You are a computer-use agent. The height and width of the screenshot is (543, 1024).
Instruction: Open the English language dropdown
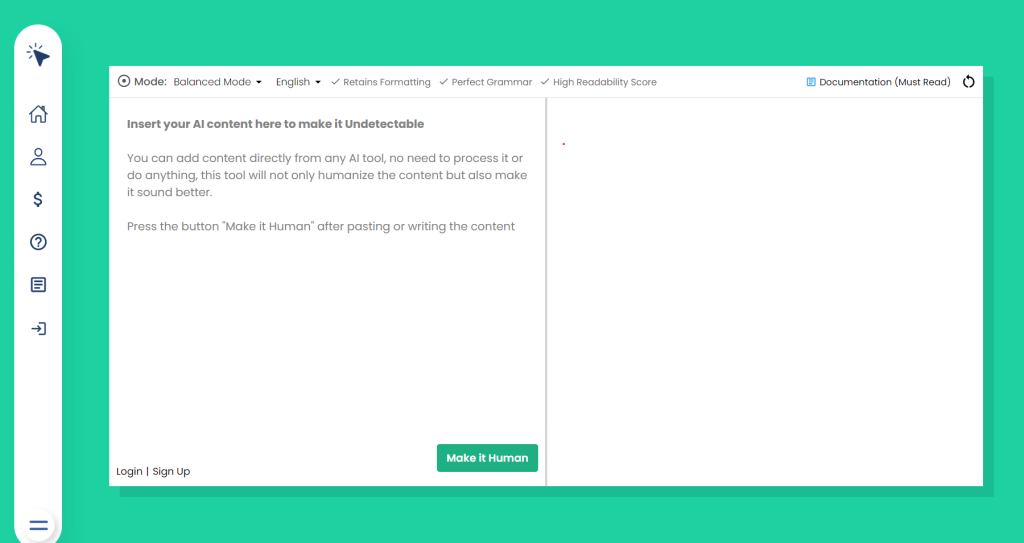click(x=298, y=82)
